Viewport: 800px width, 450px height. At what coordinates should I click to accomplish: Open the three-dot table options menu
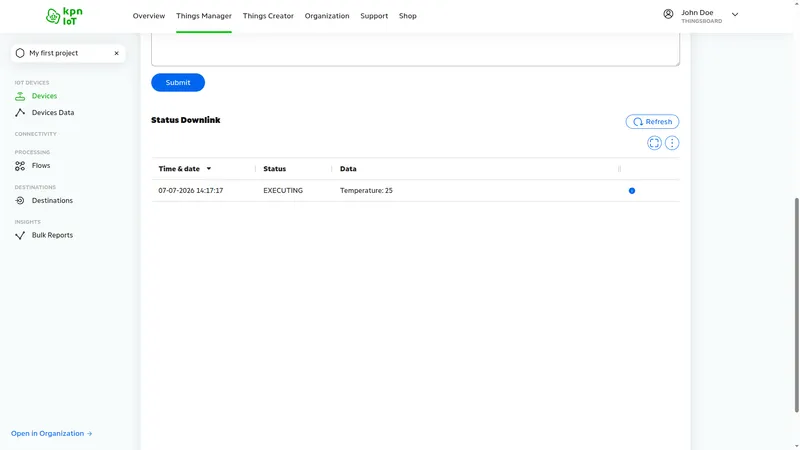click(x=672, y=143)
